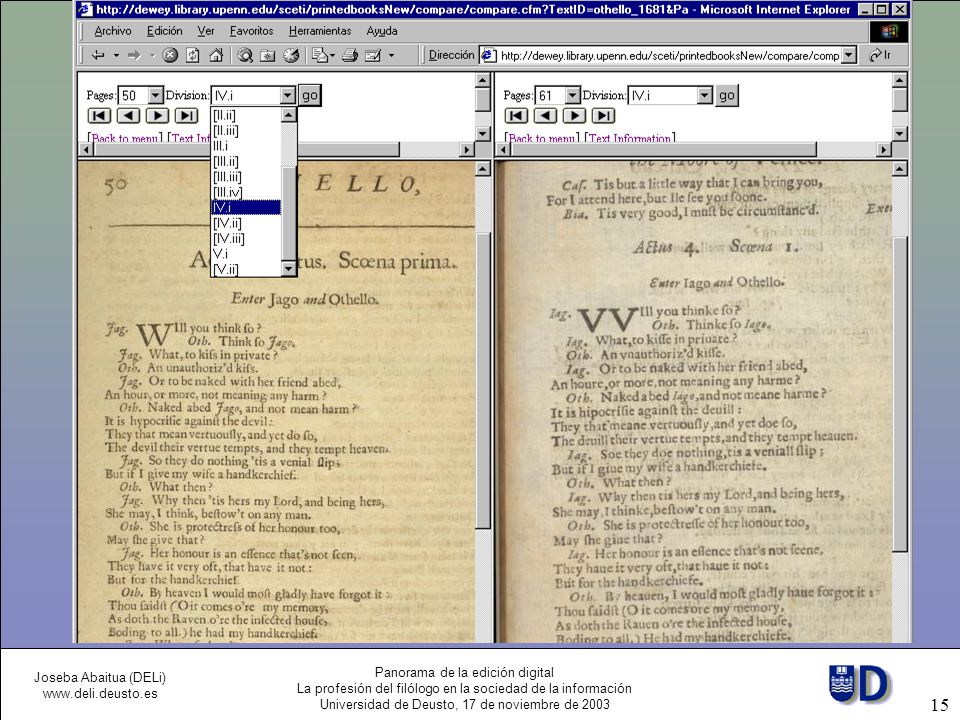Select [III.iv] in division list
This screenshot has width=960, height=720.
click(246, 192)
